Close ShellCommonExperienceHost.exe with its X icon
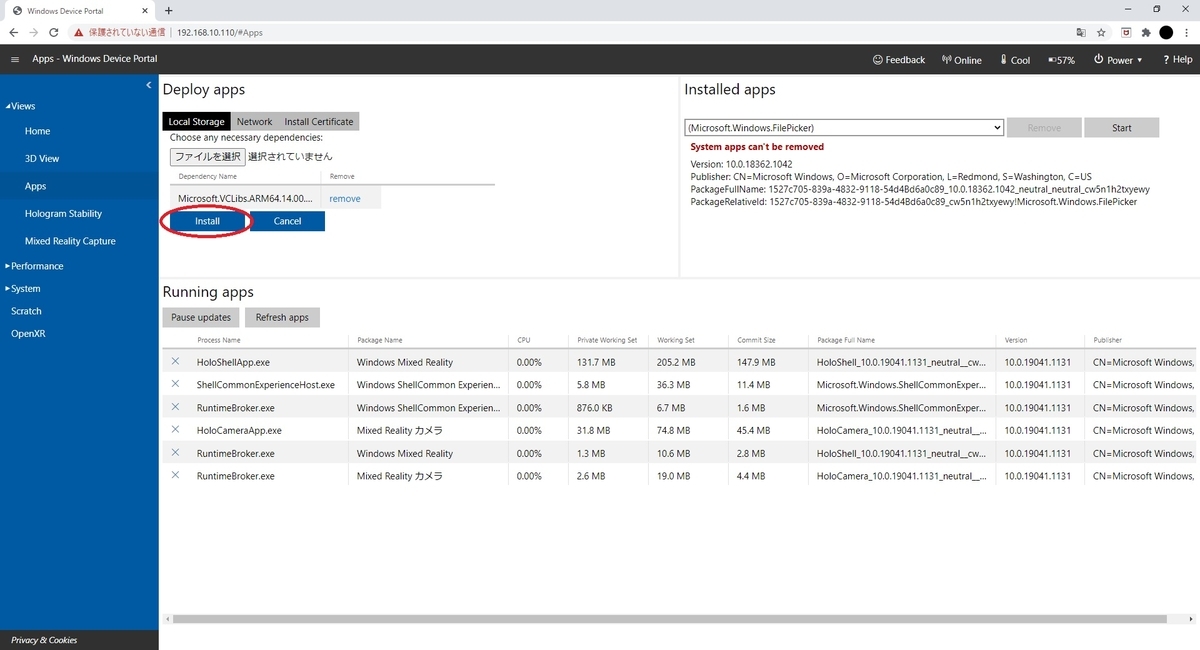The height and width of the screenshot is (650, 1200). coord(175,384)
